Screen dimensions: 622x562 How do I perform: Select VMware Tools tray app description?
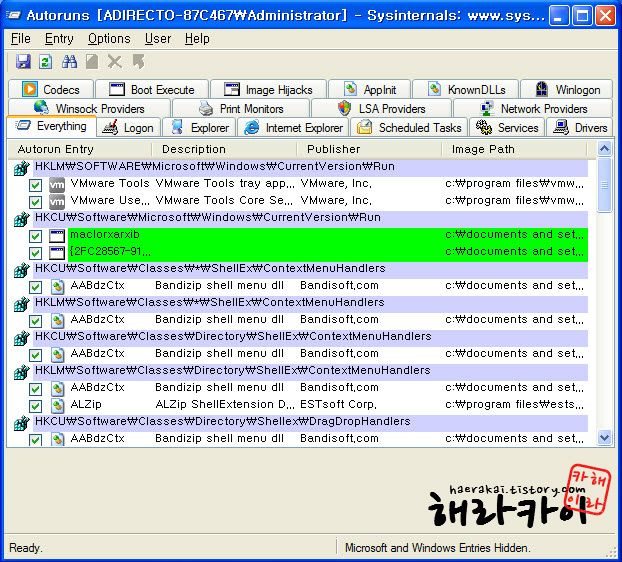tap(225, 184)
